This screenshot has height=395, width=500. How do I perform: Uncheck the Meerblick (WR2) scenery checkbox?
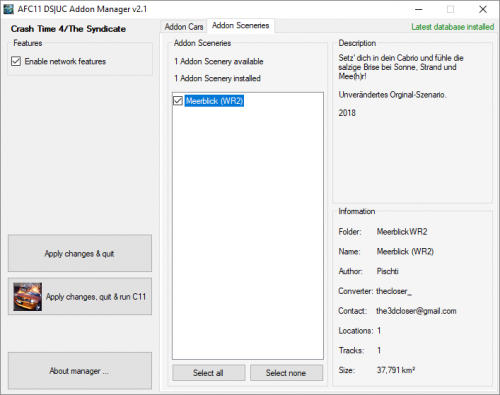coord(178,101)
